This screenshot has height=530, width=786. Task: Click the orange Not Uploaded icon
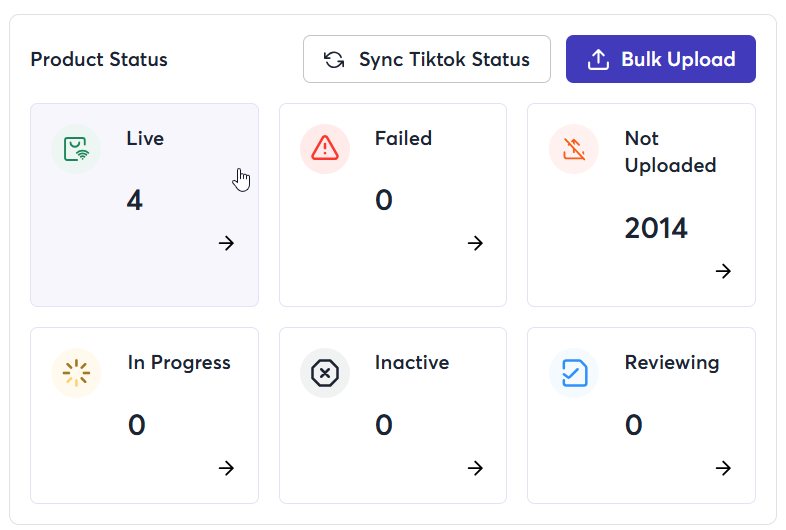[x=574, y=149]
